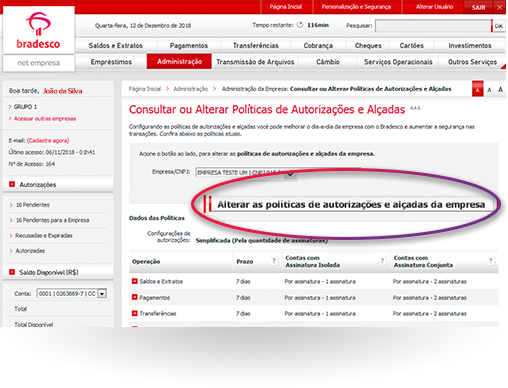Click Cadastre agora email link

[48, 140]
